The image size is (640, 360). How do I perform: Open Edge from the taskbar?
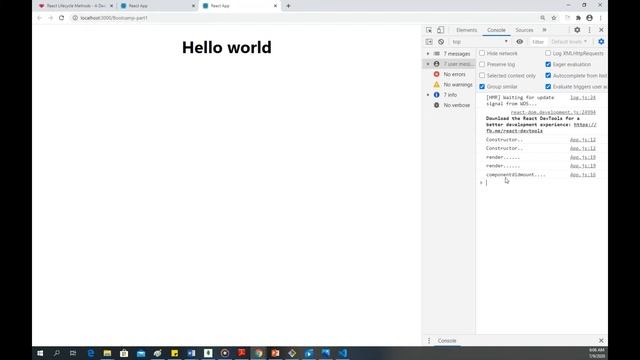coord(91,353)
